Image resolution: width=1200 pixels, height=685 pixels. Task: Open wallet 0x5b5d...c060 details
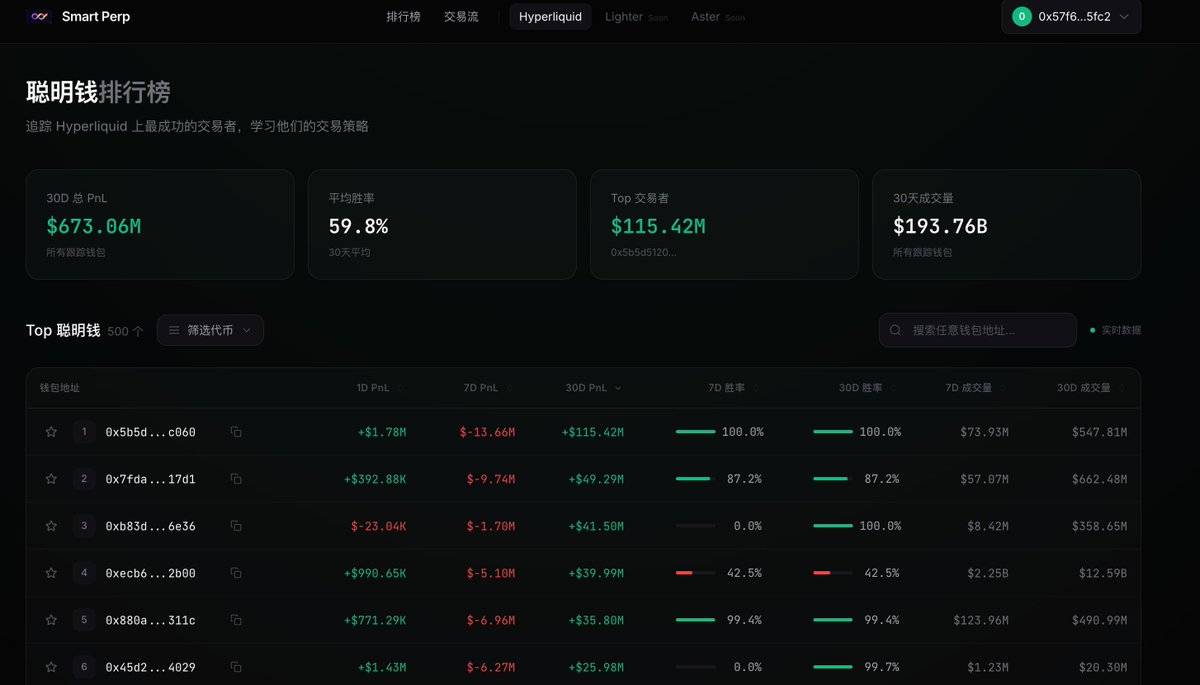150,432
